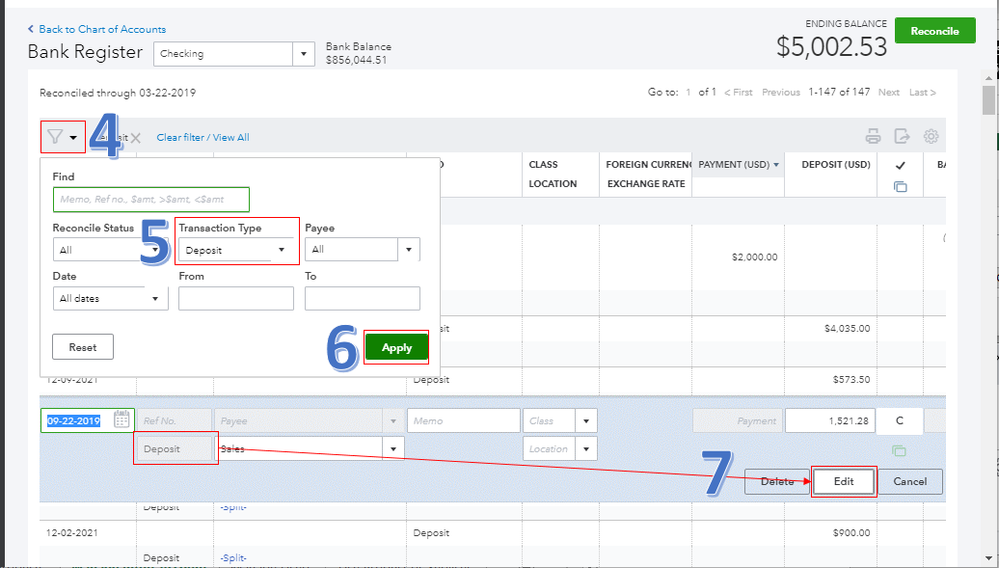Edit the selected deposit
The image size is (999, 568).
tap(844, 481)
